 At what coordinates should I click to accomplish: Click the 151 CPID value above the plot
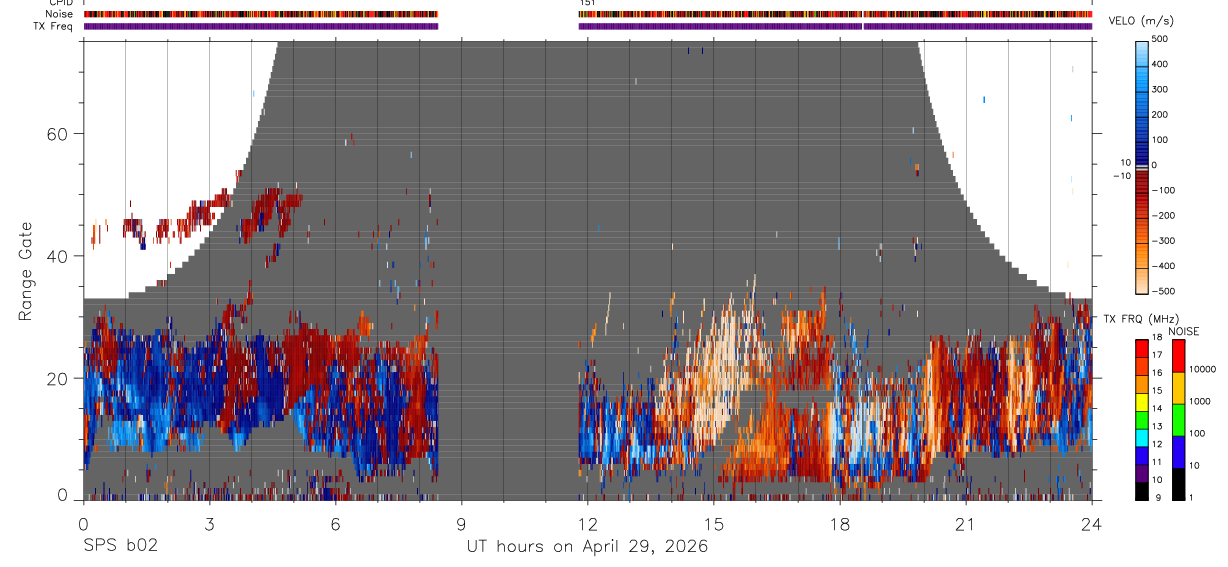[587, 3]
